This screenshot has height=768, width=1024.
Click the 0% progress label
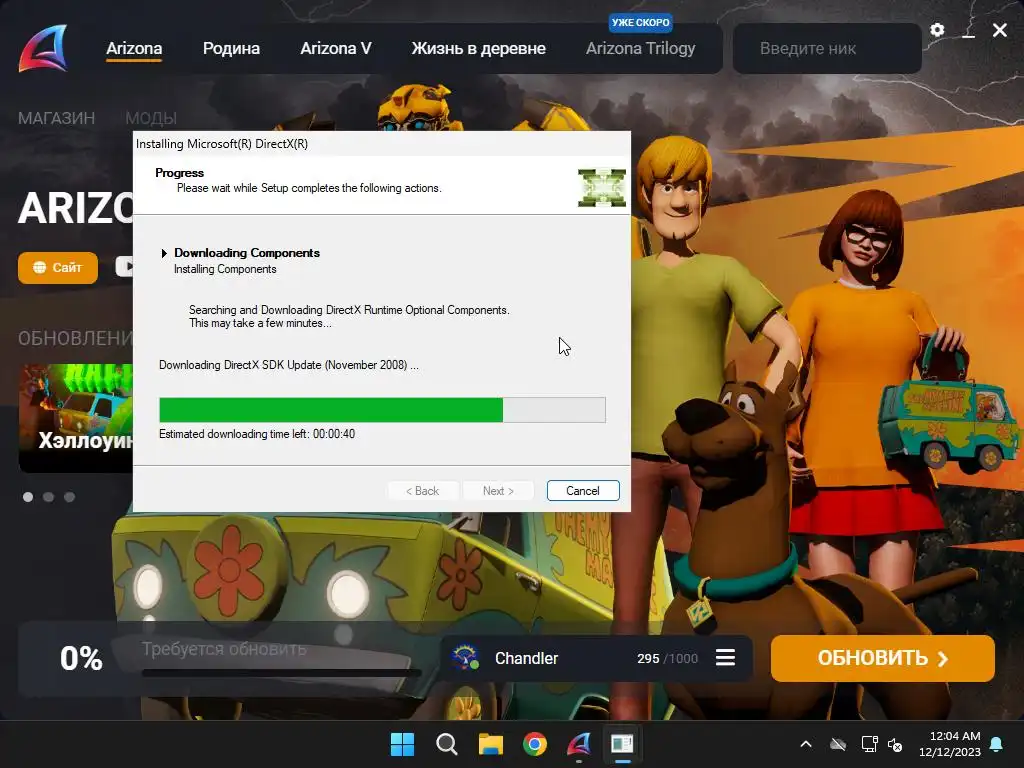[x=81, y=658]
